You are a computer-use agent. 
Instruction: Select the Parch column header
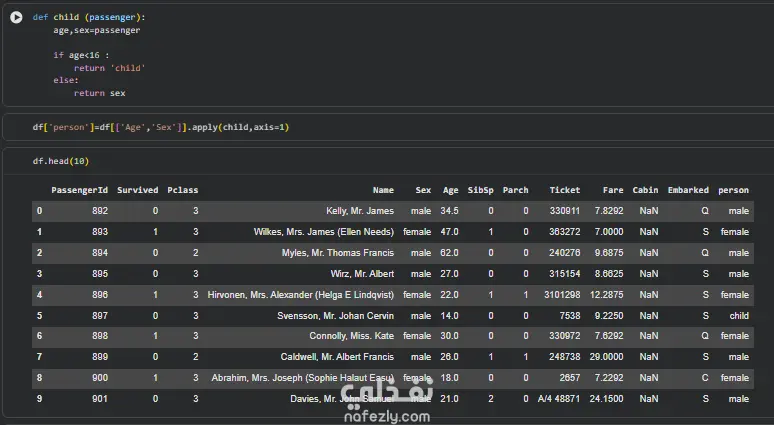515,190
